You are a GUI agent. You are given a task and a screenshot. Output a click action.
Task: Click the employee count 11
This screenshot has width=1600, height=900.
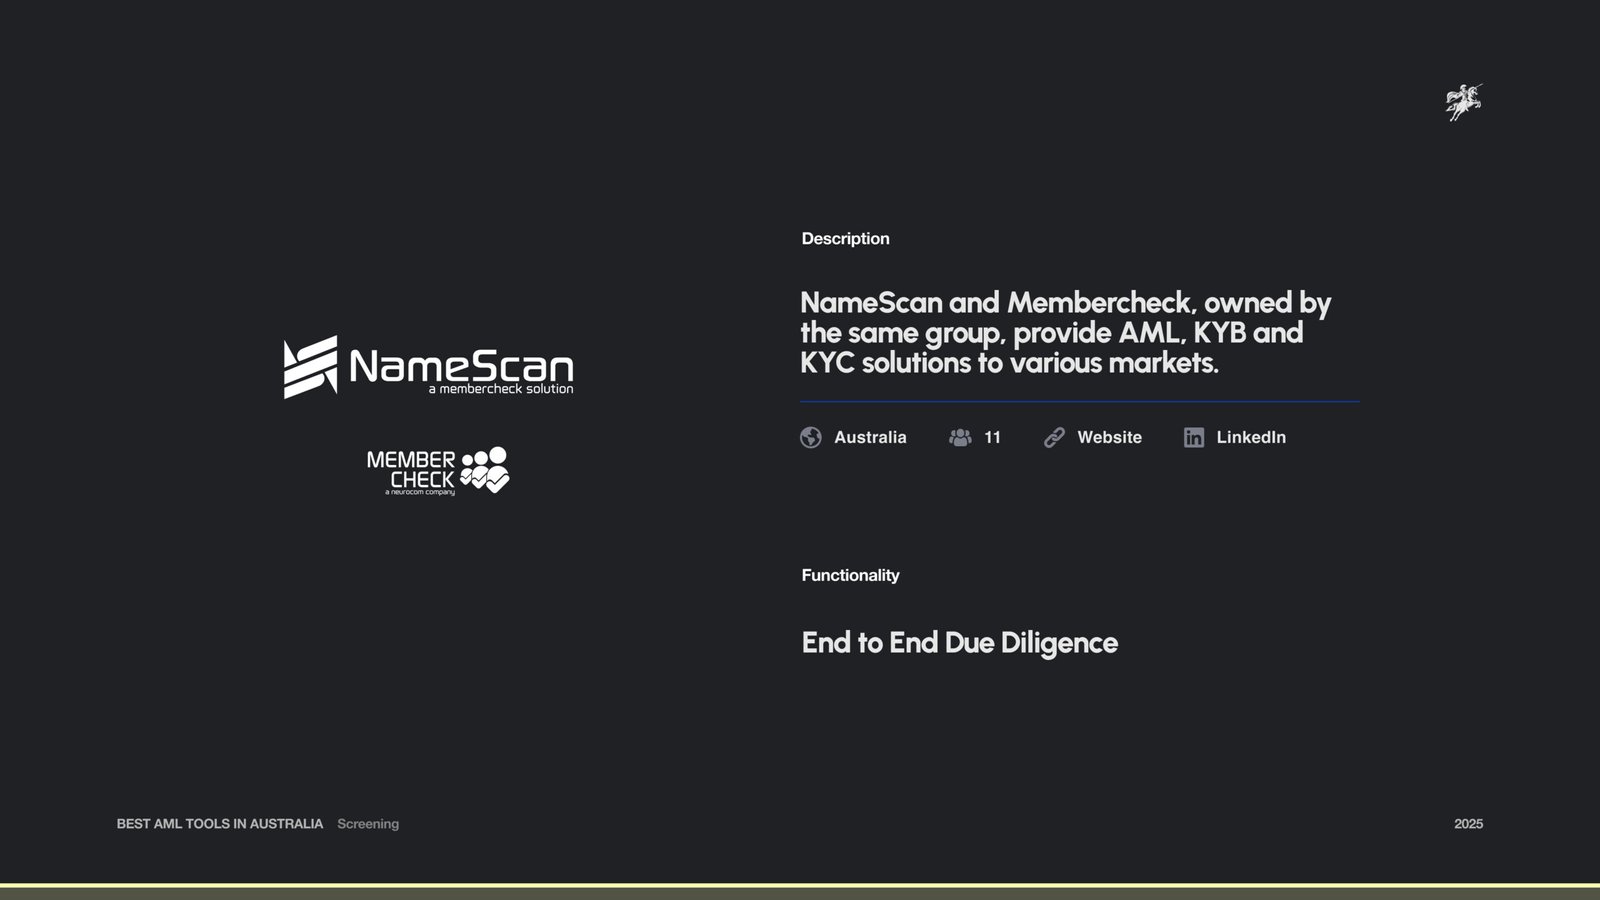[x=992, y=437]
